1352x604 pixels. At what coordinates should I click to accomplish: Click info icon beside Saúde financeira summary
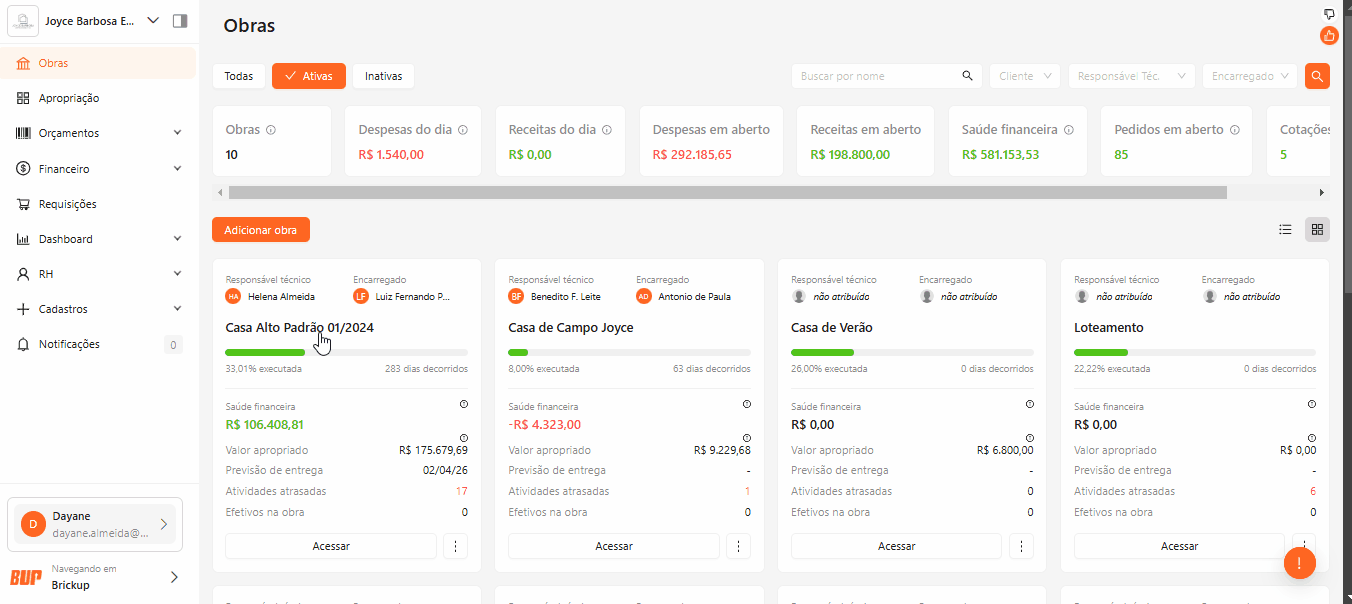click(x=1068, y=130)
